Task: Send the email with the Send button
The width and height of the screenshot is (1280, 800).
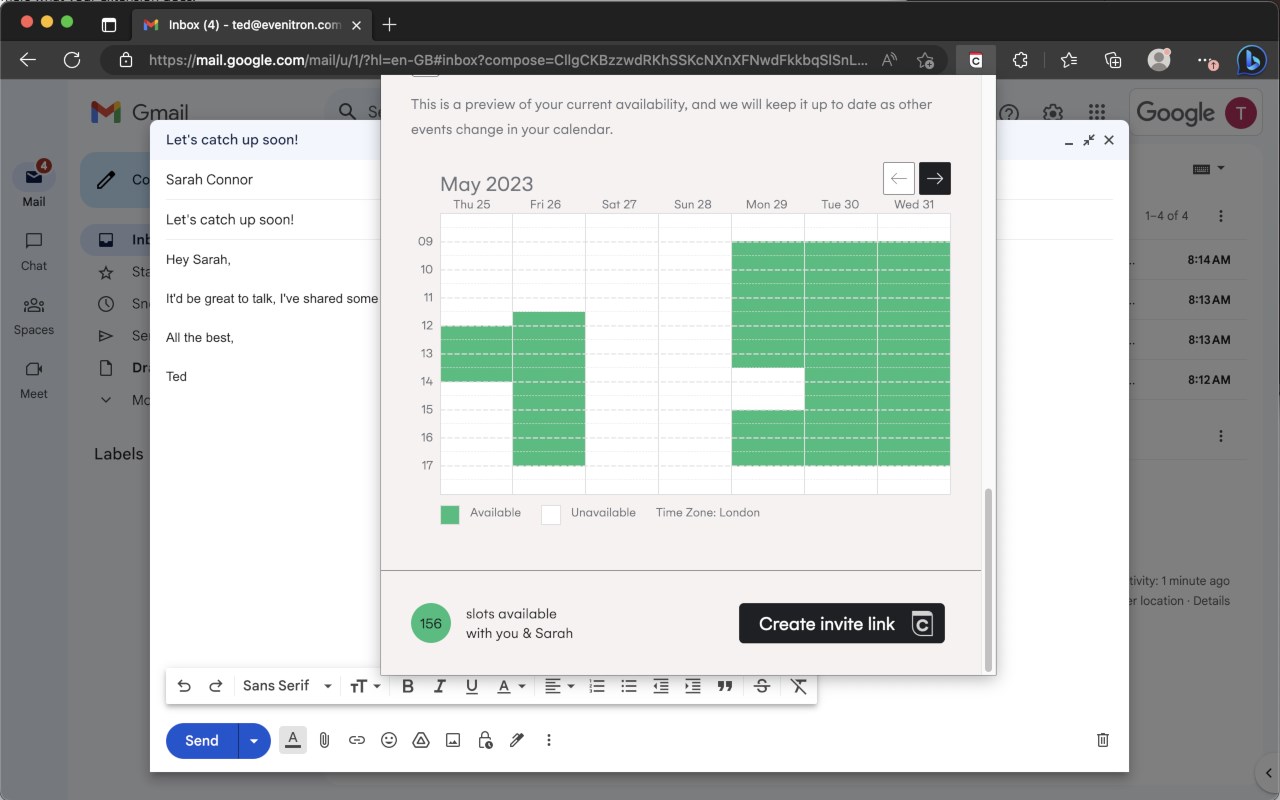Action: pyautogui.click(x=202, y=741)
